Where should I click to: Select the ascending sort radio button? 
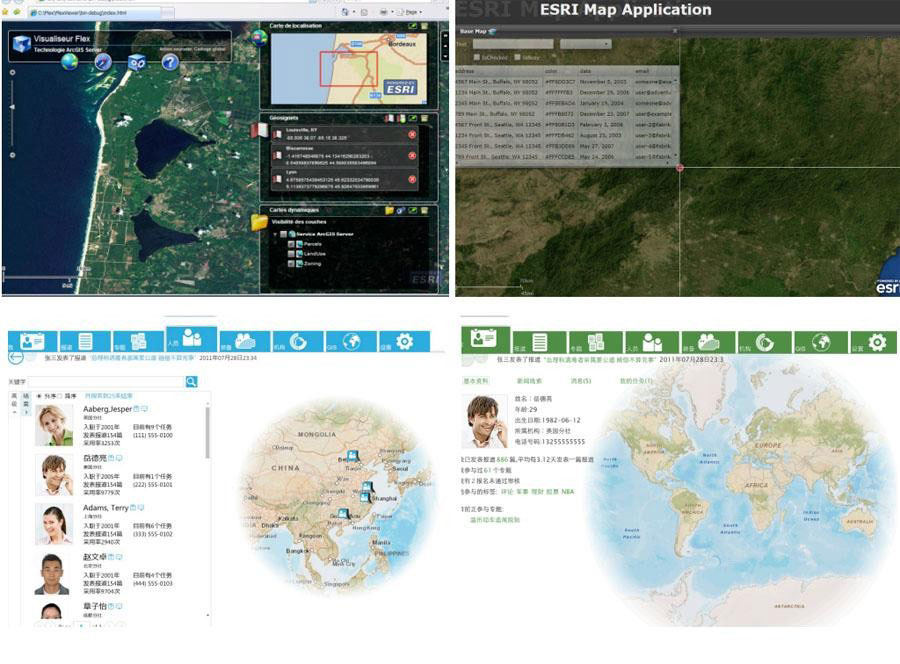39,396
